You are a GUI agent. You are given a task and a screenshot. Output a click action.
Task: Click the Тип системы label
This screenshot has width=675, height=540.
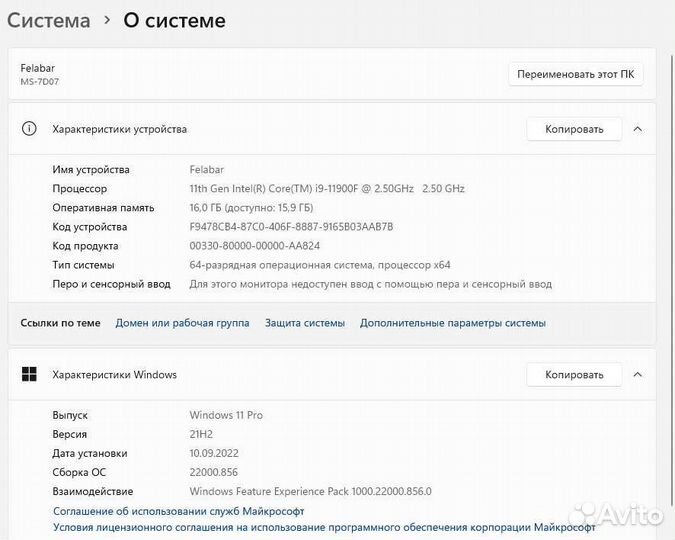[84, 265]
